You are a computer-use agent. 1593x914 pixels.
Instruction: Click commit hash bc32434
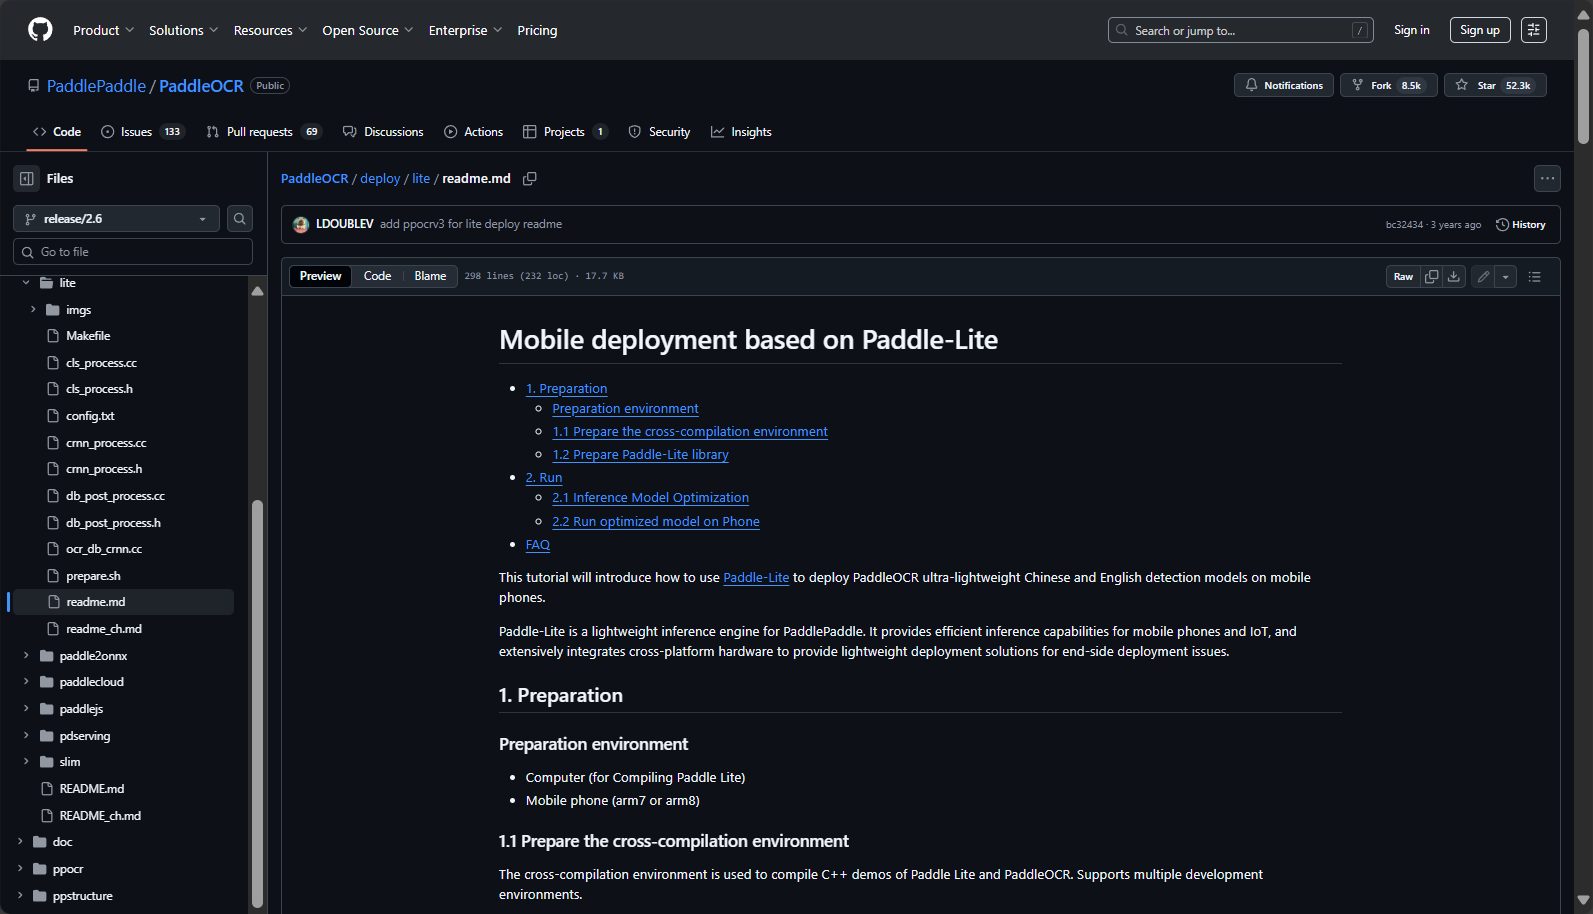1404,225
